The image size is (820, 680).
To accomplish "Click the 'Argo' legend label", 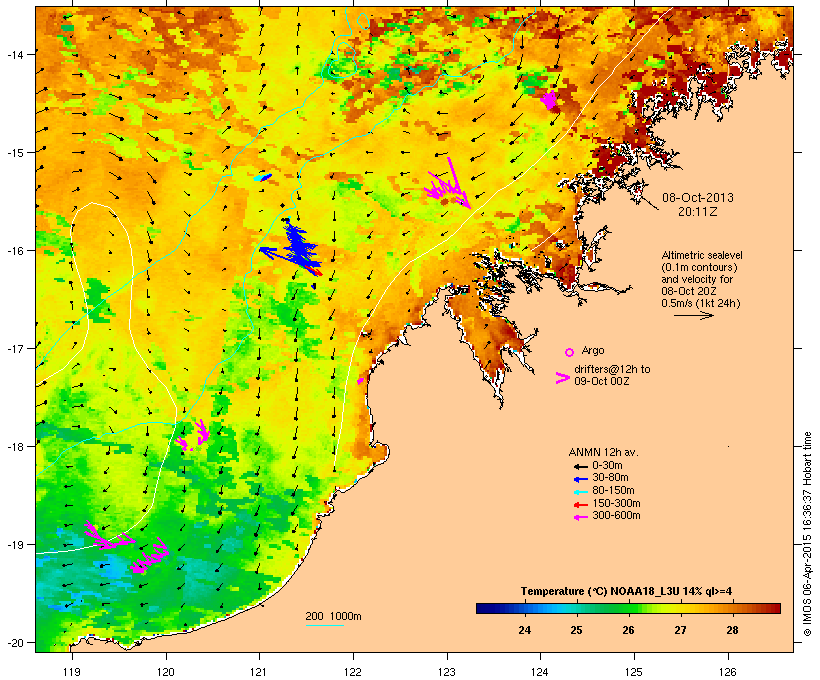I will [x=593, y=350].
